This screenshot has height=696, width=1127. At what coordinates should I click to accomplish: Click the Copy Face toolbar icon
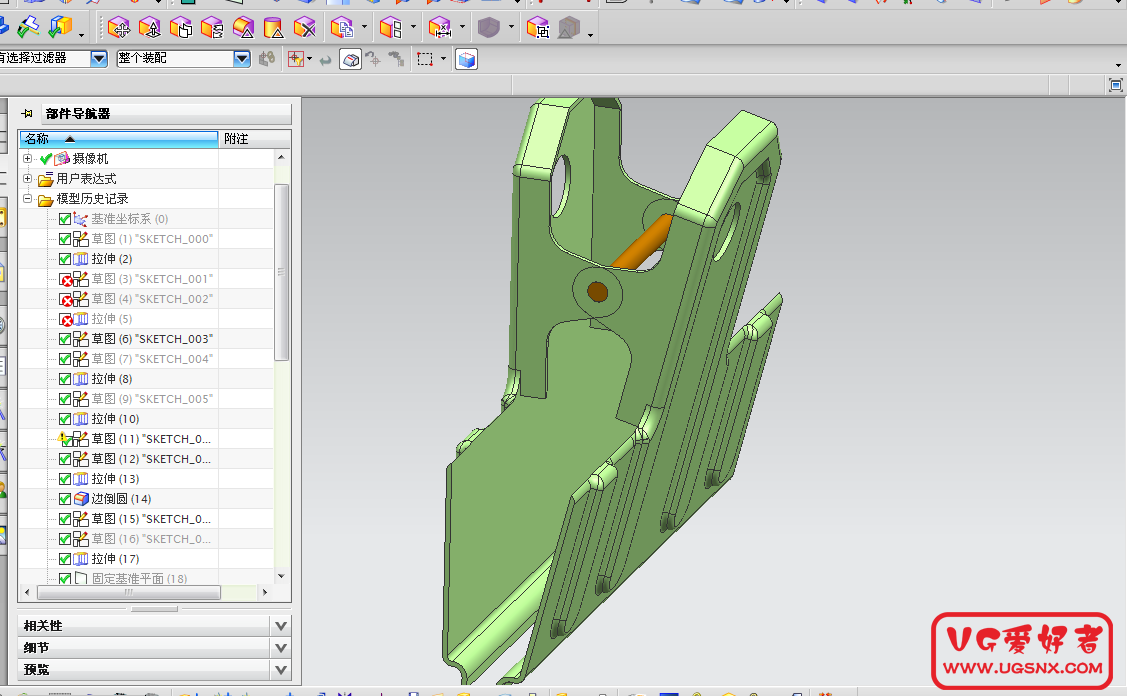[x=342, y=28]
